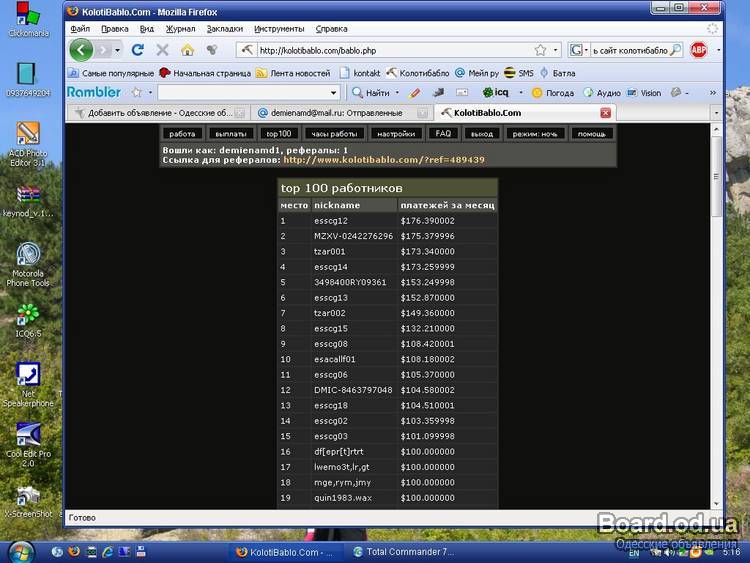Click the 'выплаты' site button
Image resolution: width=750 pixels, height=563 pixels.
[x=232, y=133]
